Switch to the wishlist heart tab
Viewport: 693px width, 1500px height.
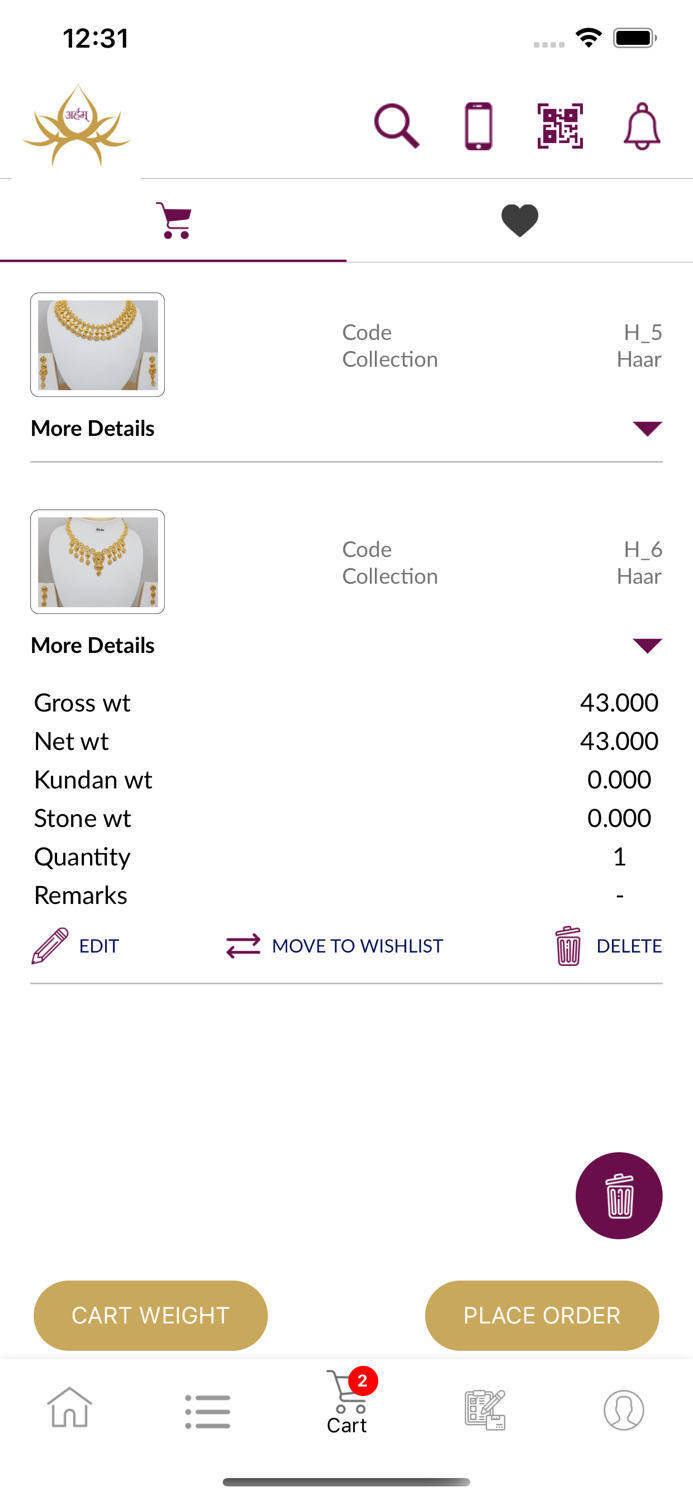pyautogui.click(x=520, y=219)
